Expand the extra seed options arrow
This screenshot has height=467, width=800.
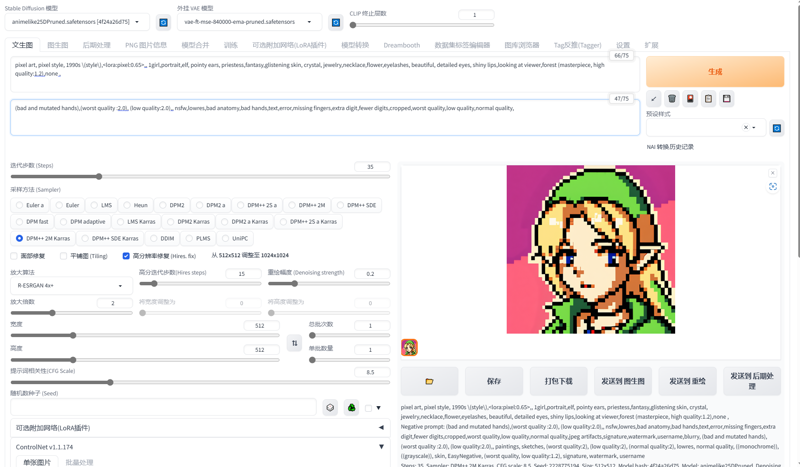point(379,408)
